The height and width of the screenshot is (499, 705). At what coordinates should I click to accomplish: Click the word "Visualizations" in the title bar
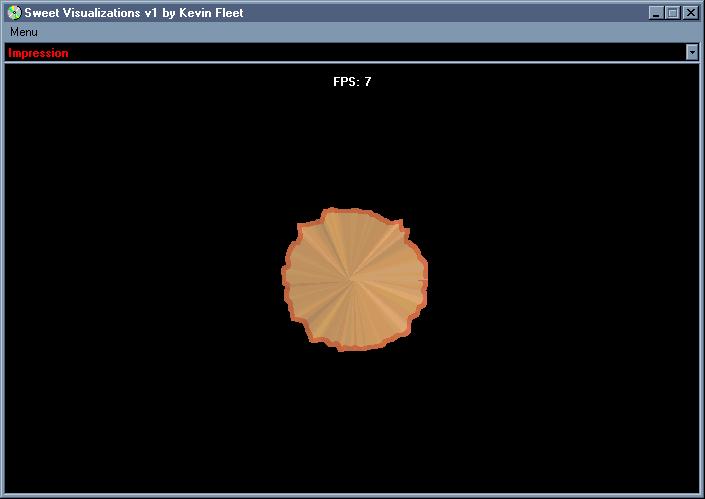100,13
